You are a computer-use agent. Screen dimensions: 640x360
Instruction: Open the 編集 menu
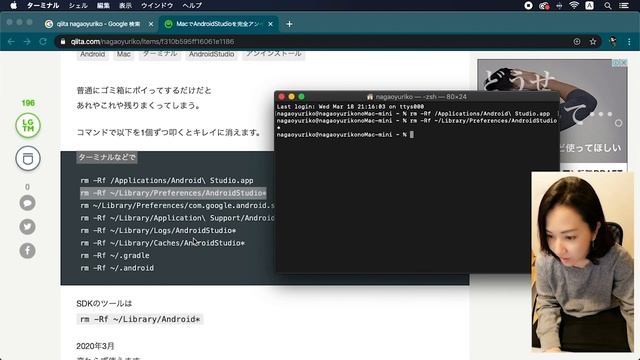point(103,5)
